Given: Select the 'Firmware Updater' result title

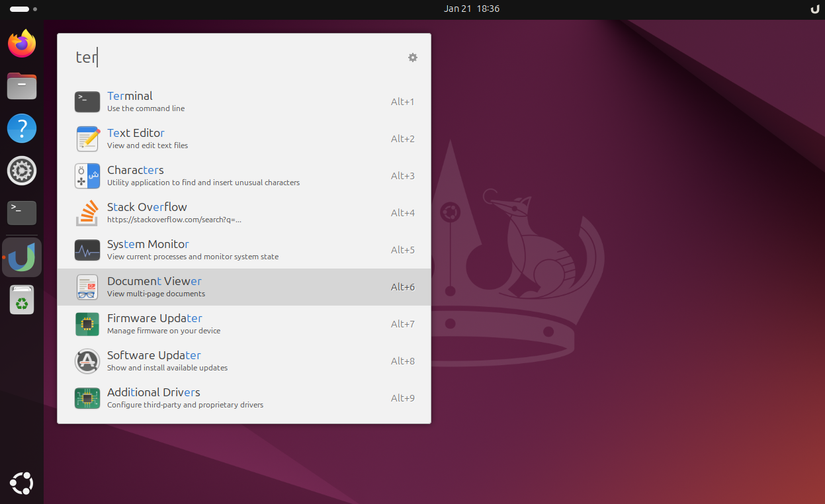Looking at the screenshot, I should 155,318.
